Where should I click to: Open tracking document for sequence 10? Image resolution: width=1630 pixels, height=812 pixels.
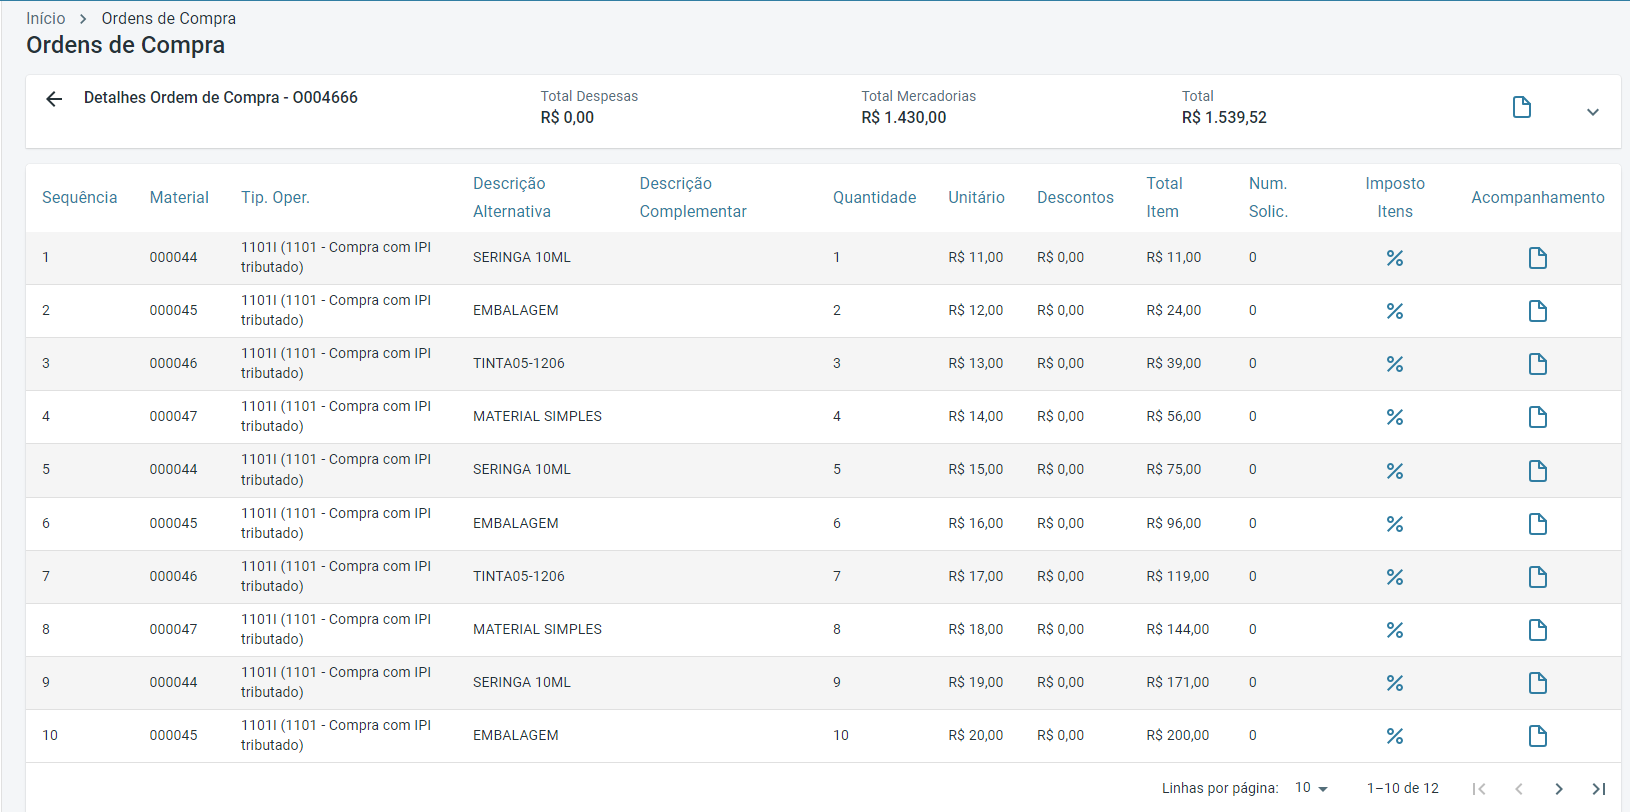[1537, 736]
